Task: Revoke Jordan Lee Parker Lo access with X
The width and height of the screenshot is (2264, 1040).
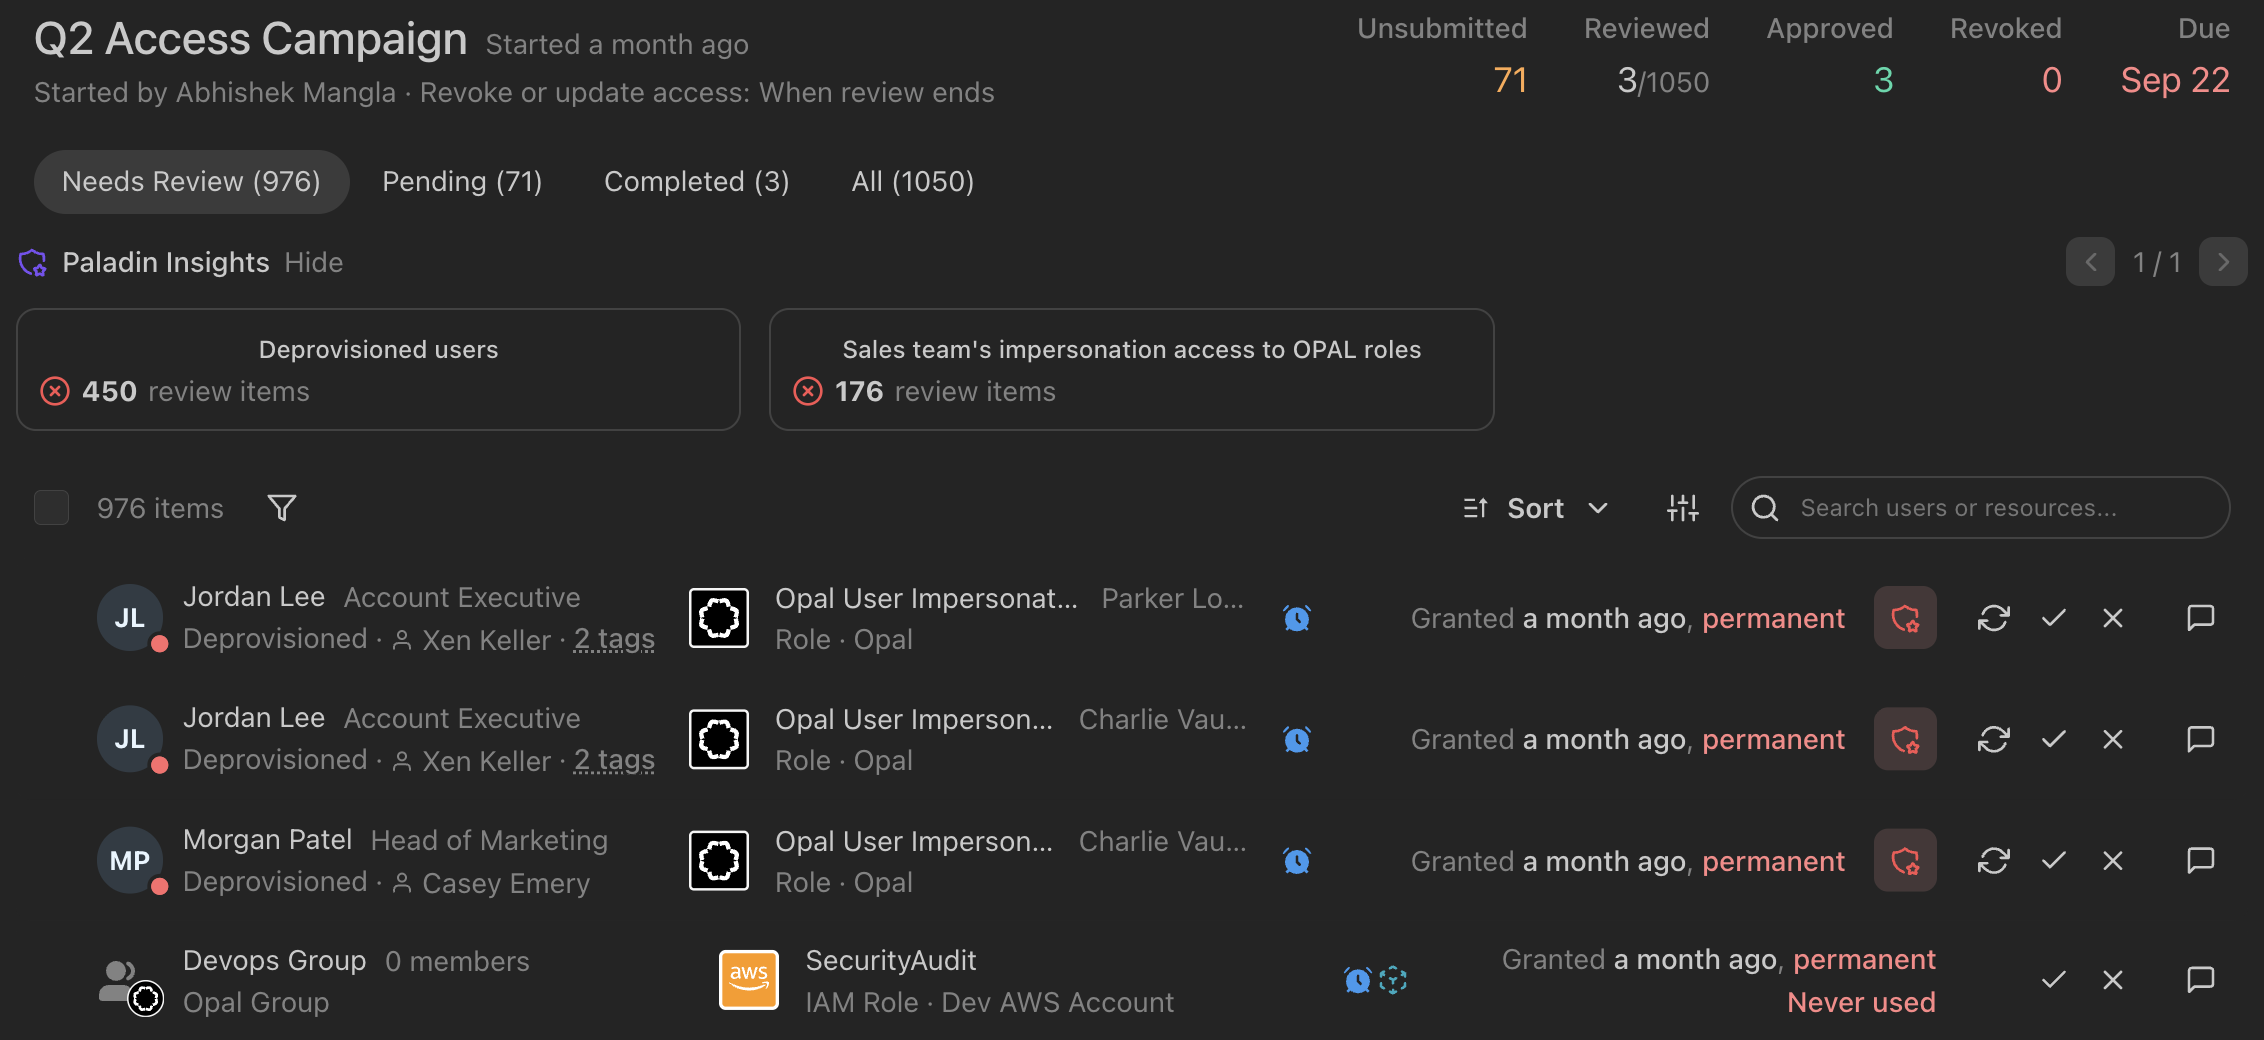Action: tap(2113, 618)
